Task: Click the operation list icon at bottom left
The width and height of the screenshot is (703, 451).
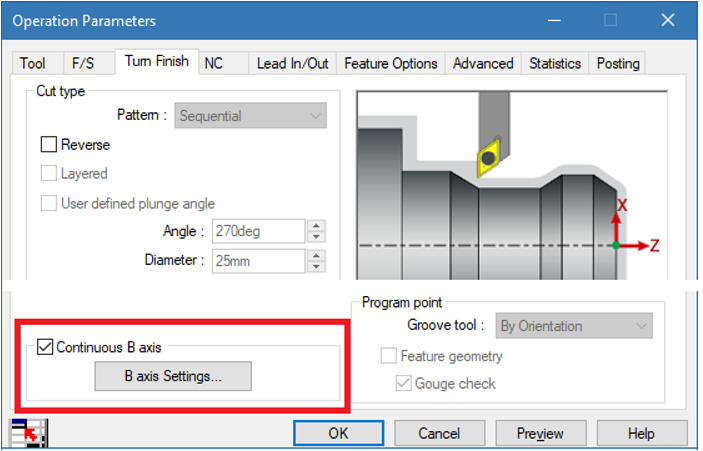Action: point(28,433)
